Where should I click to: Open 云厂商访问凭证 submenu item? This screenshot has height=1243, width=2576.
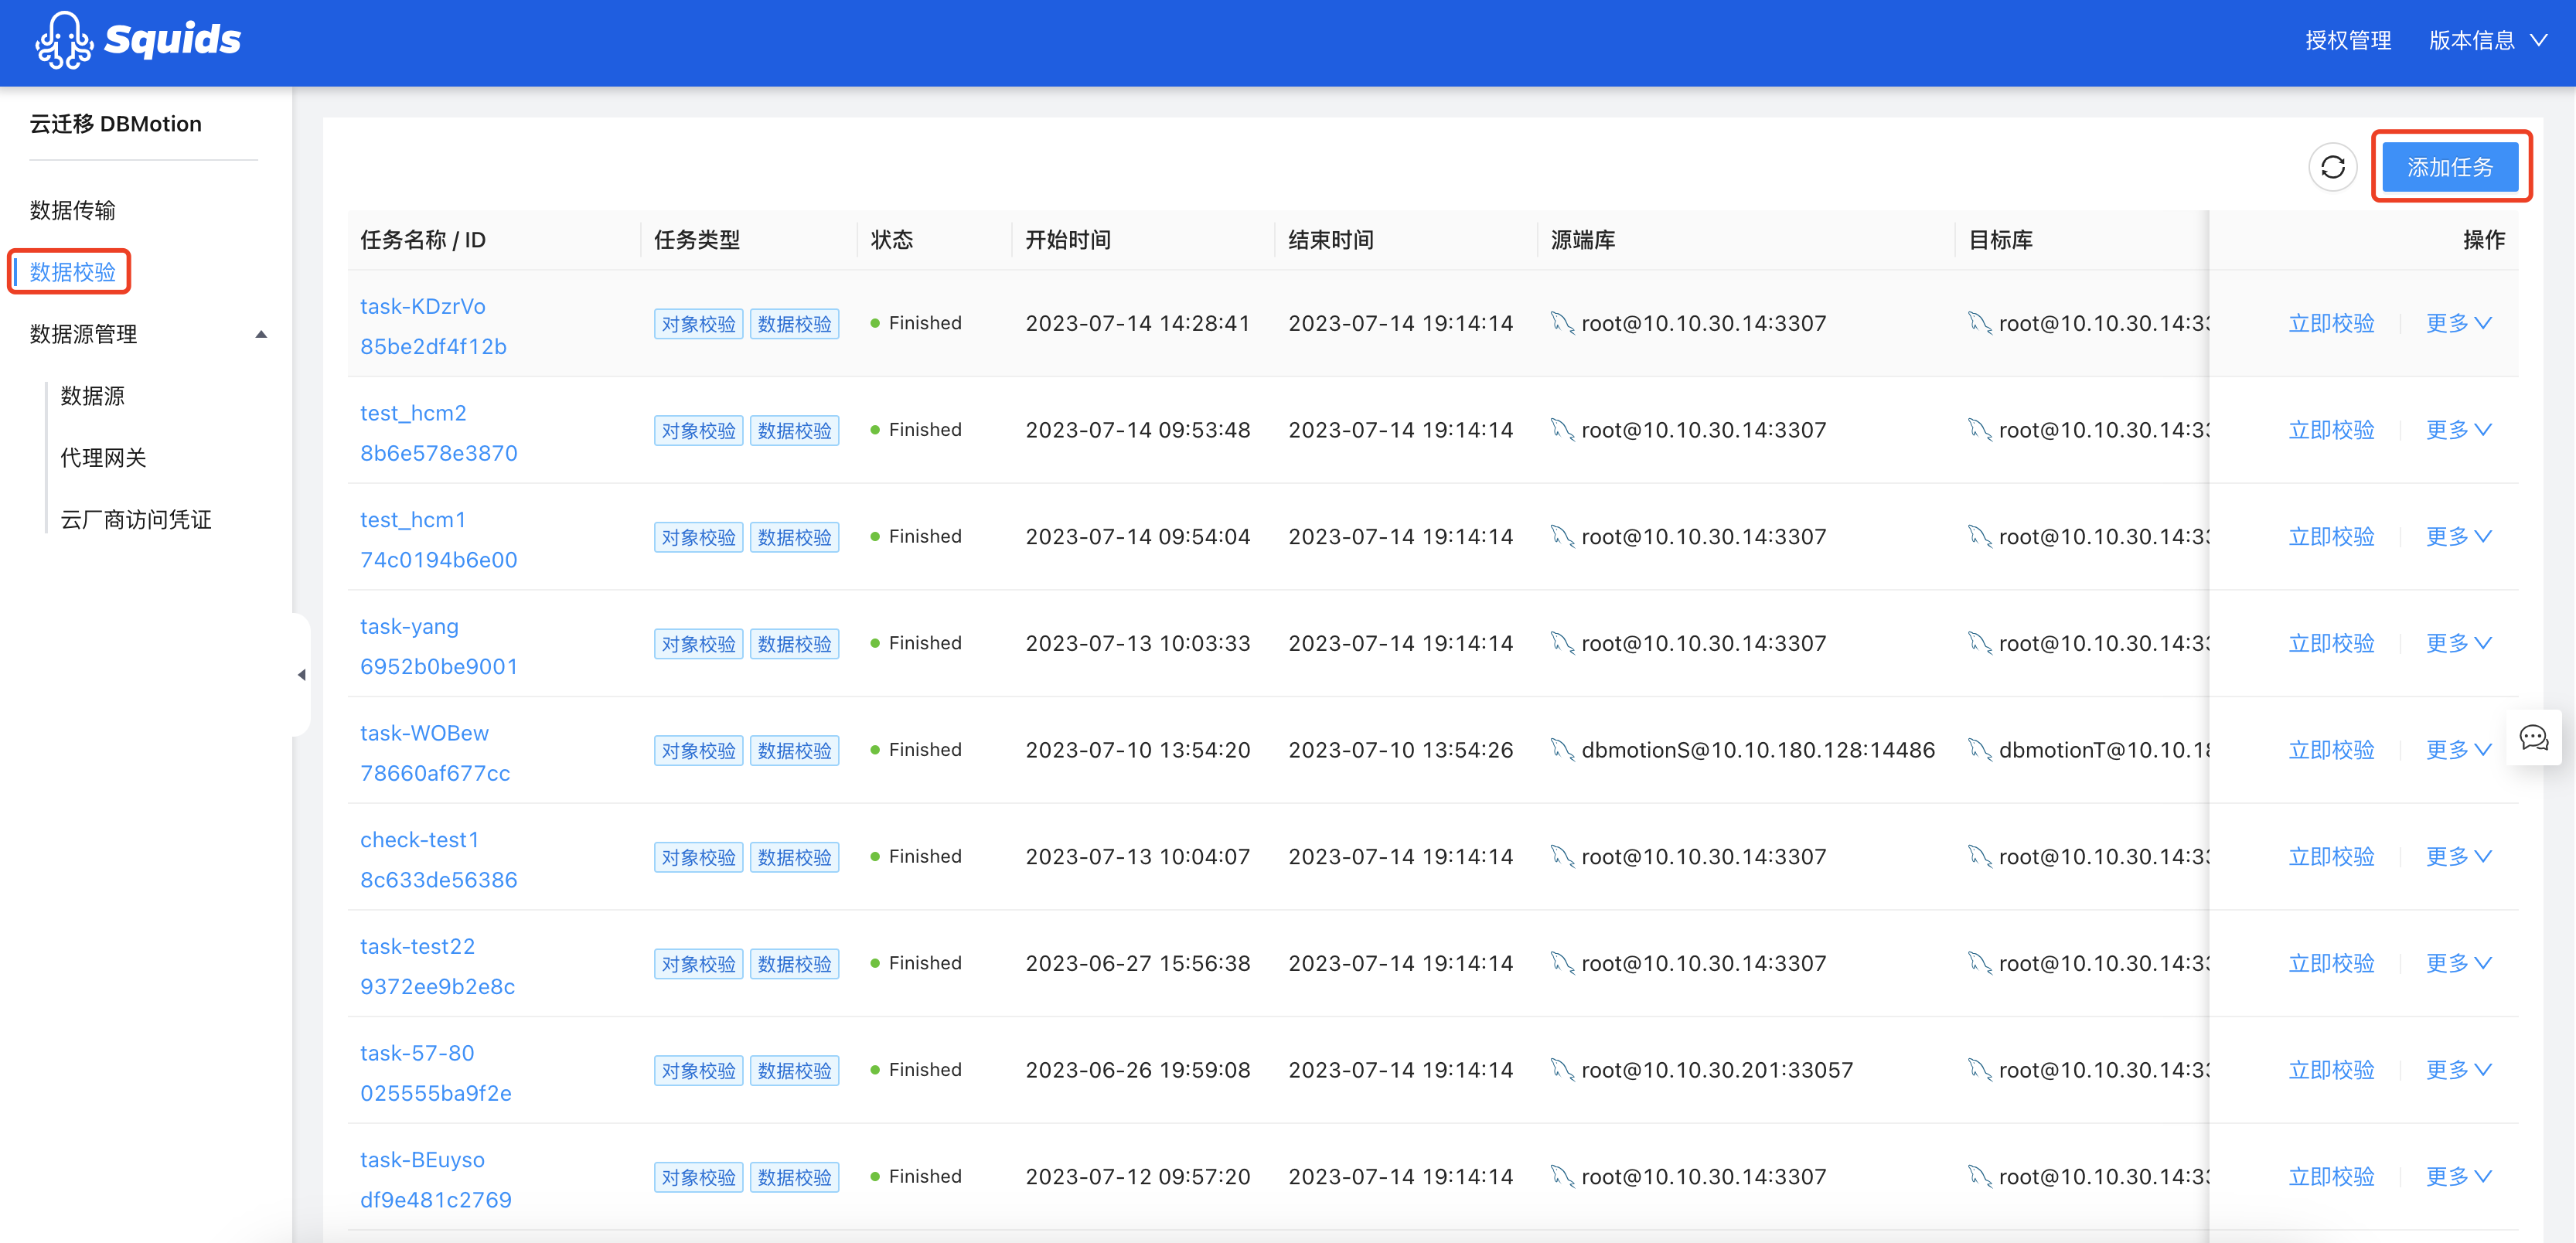(x=136, y=520)
